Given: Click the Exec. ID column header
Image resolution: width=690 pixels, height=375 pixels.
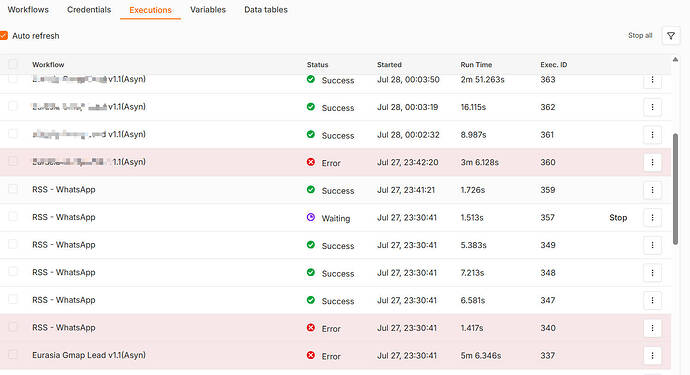Looking at the screenshot, I should click(x=554, y=65).
